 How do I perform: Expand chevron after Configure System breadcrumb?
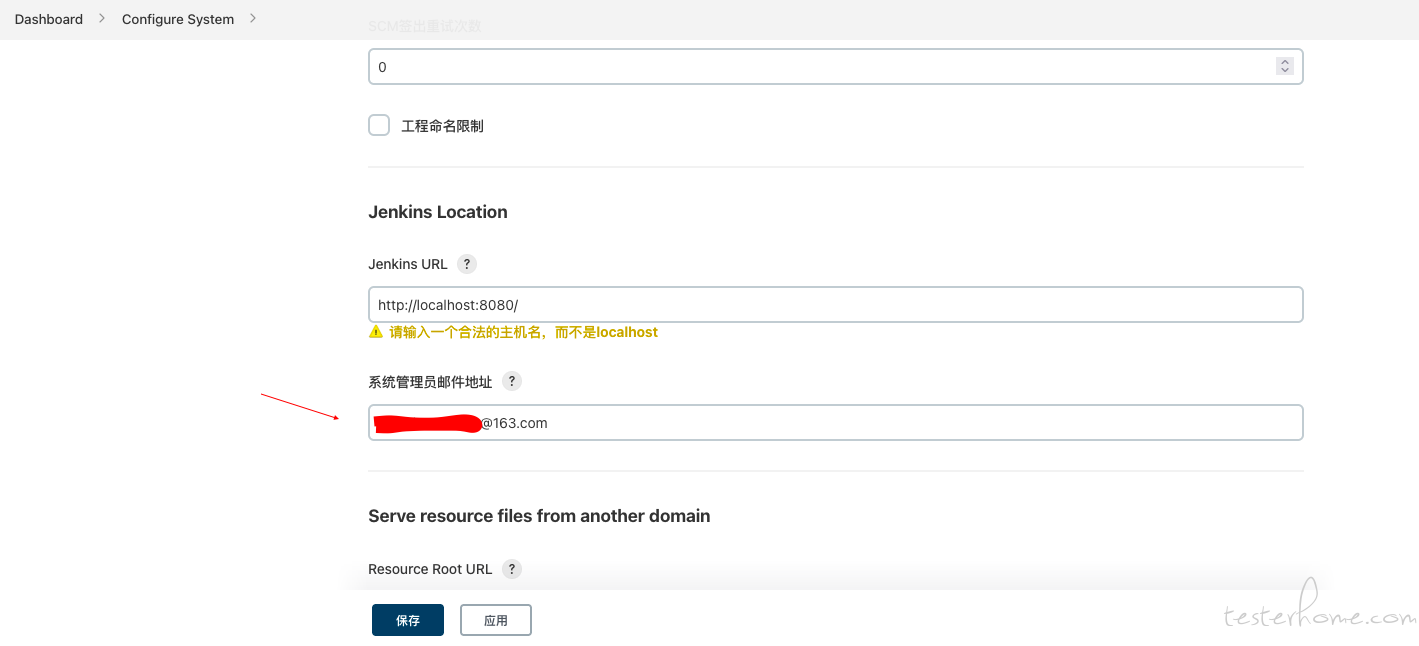pos(252,18)
